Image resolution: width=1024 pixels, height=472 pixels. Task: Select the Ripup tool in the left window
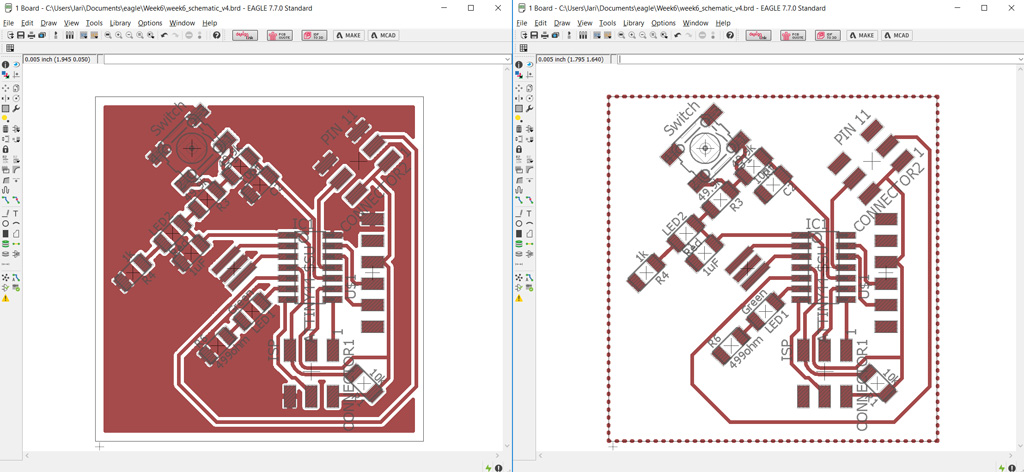(x=16, y=198)
